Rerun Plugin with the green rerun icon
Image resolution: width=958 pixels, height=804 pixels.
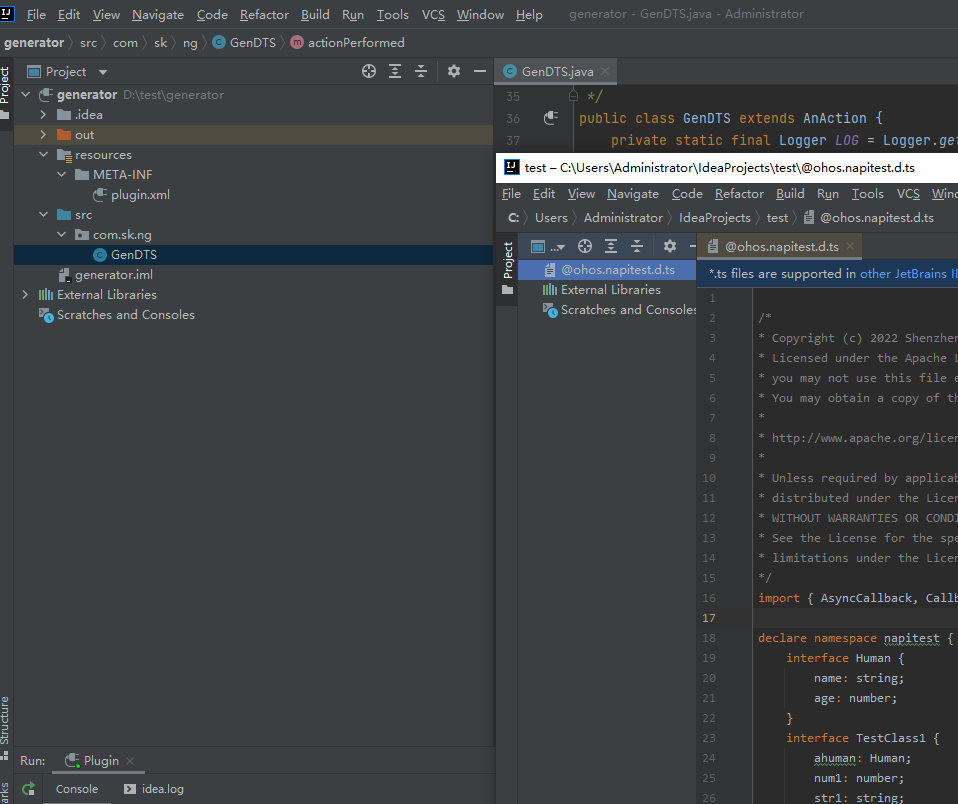click(x=28, y=789)
